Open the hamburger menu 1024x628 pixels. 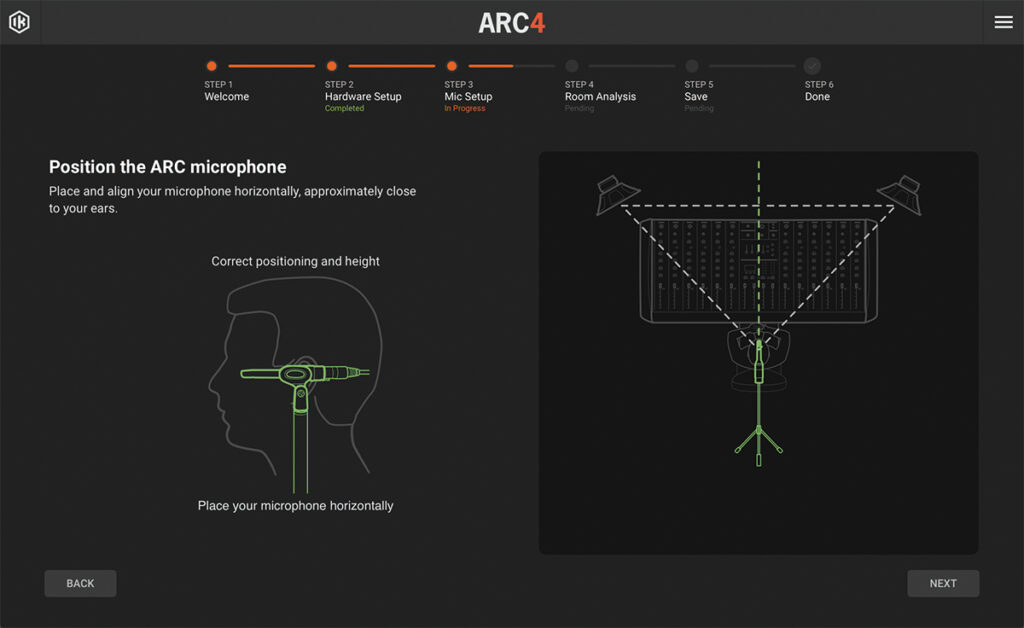click(x=1004, y=22)
